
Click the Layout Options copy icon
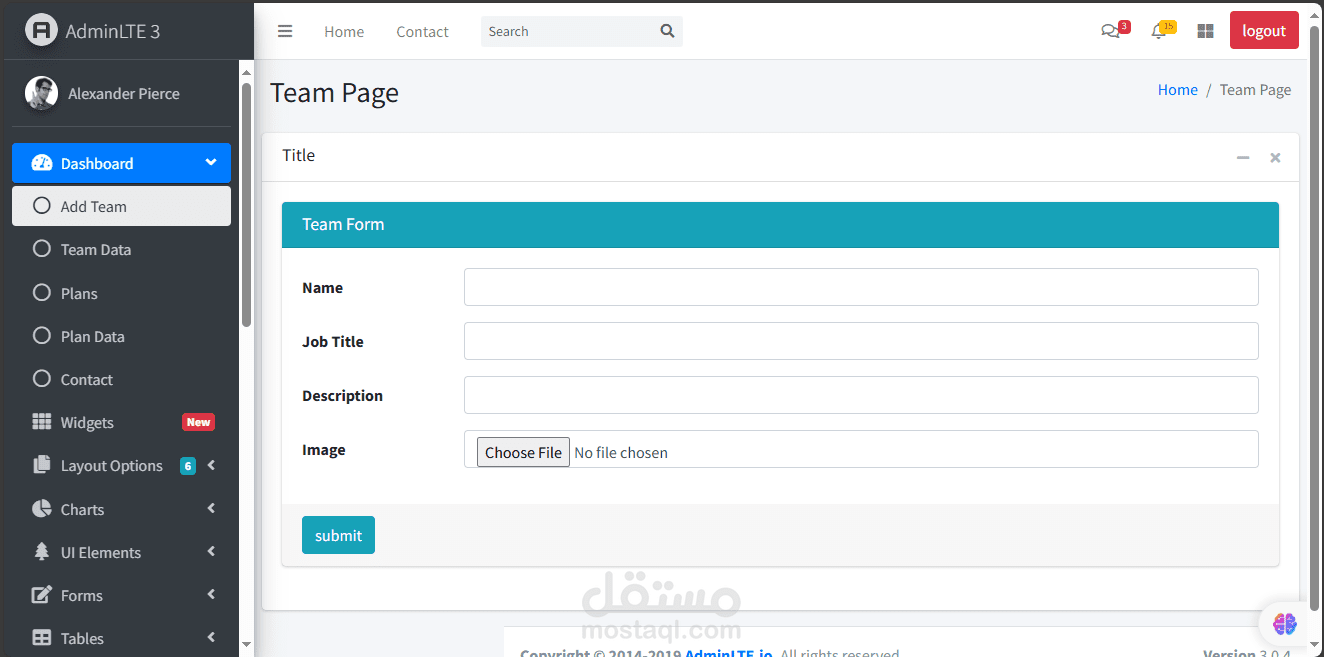point(41,465)
